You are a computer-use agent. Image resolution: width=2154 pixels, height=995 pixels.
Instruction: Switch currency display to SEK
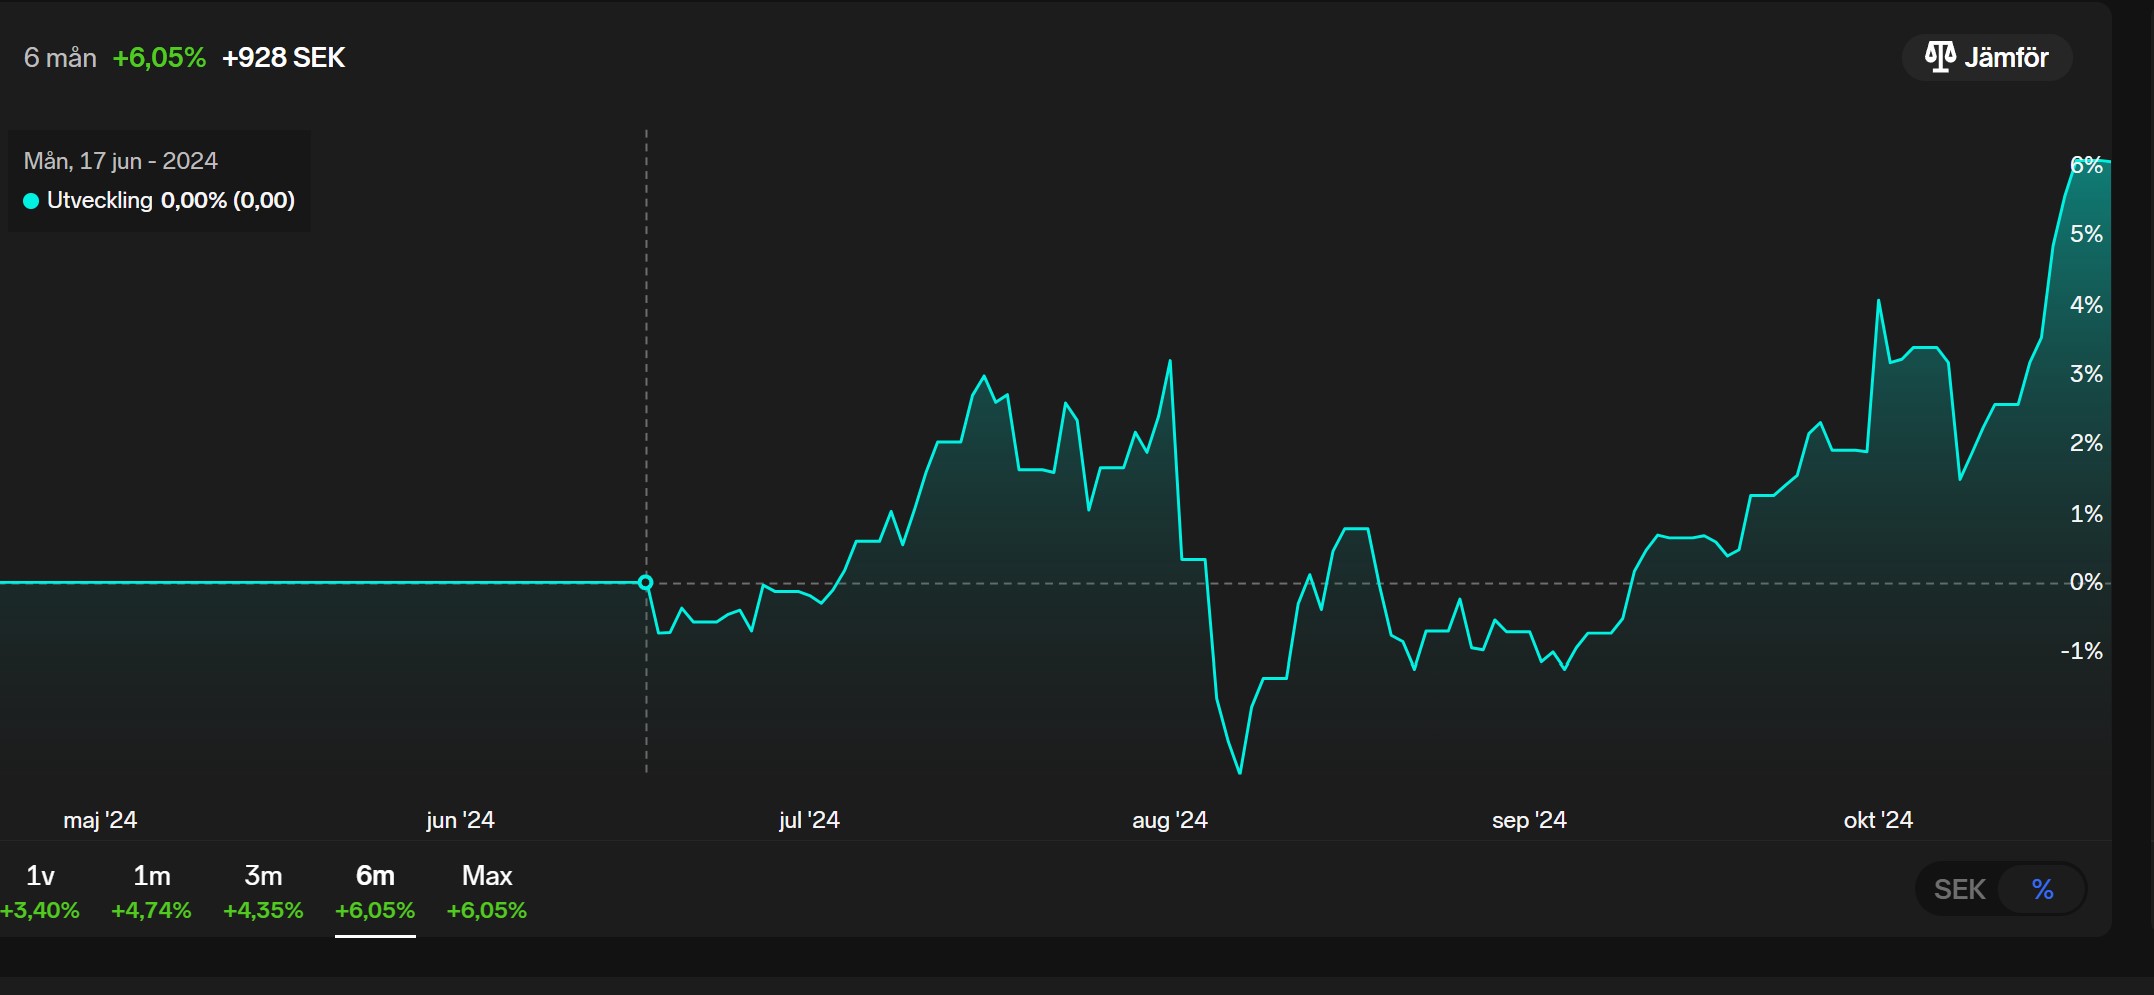point(1958,889)
